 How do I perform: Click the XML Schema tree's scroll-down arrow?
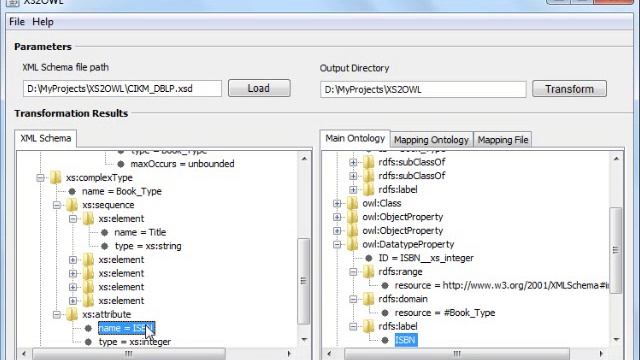[304, 340]
